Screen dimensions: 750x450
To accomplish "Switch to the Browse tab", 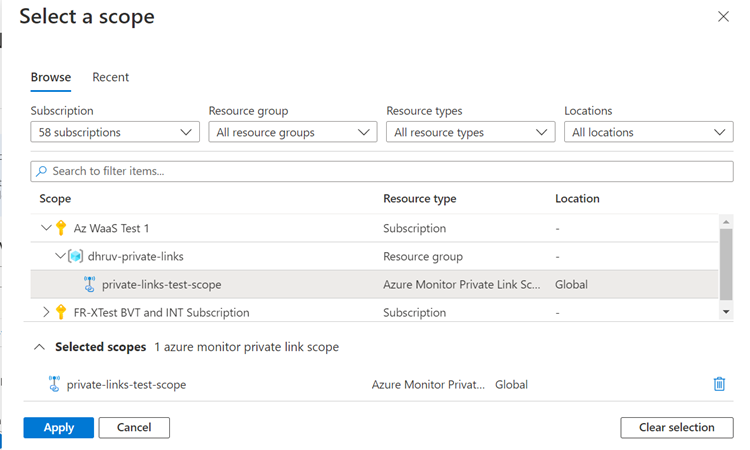I will point(51,77).
